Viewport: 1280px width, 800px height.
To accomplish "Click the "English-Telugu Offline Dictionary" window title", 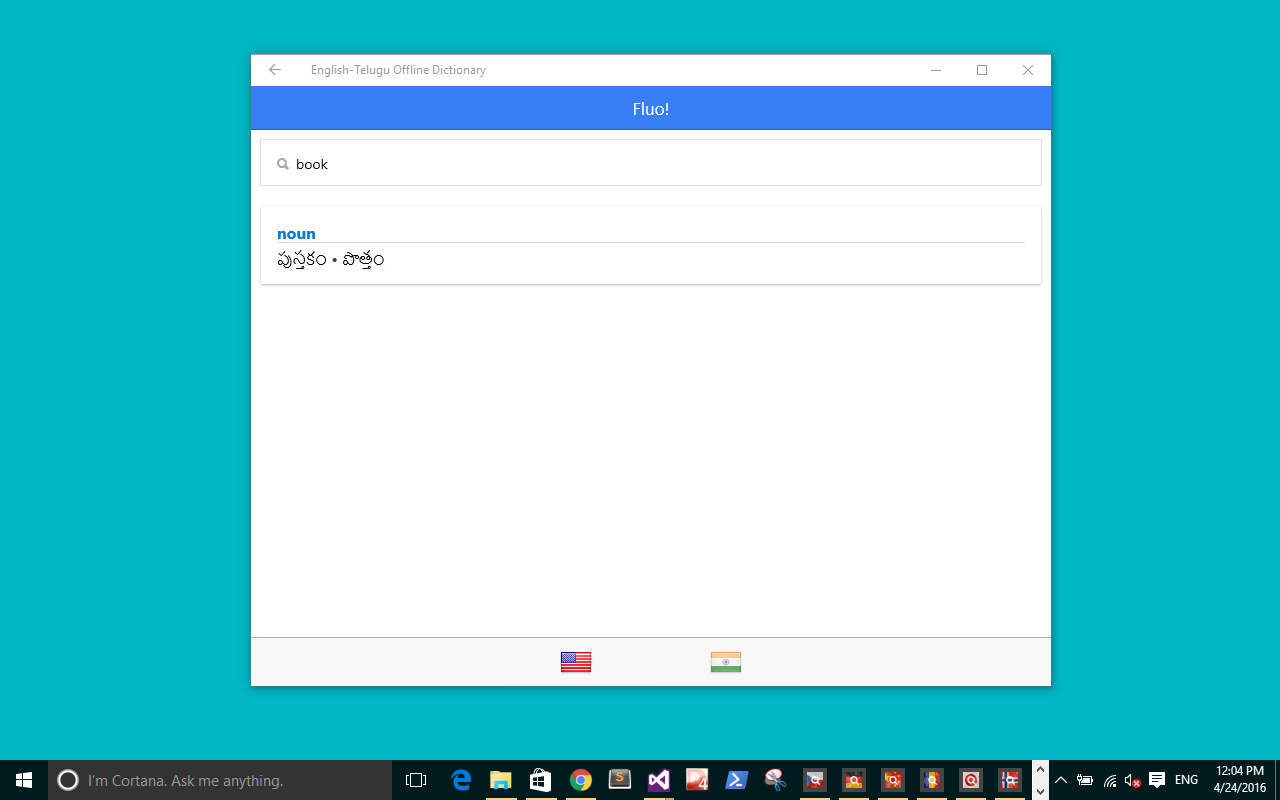I will point(398,70).
